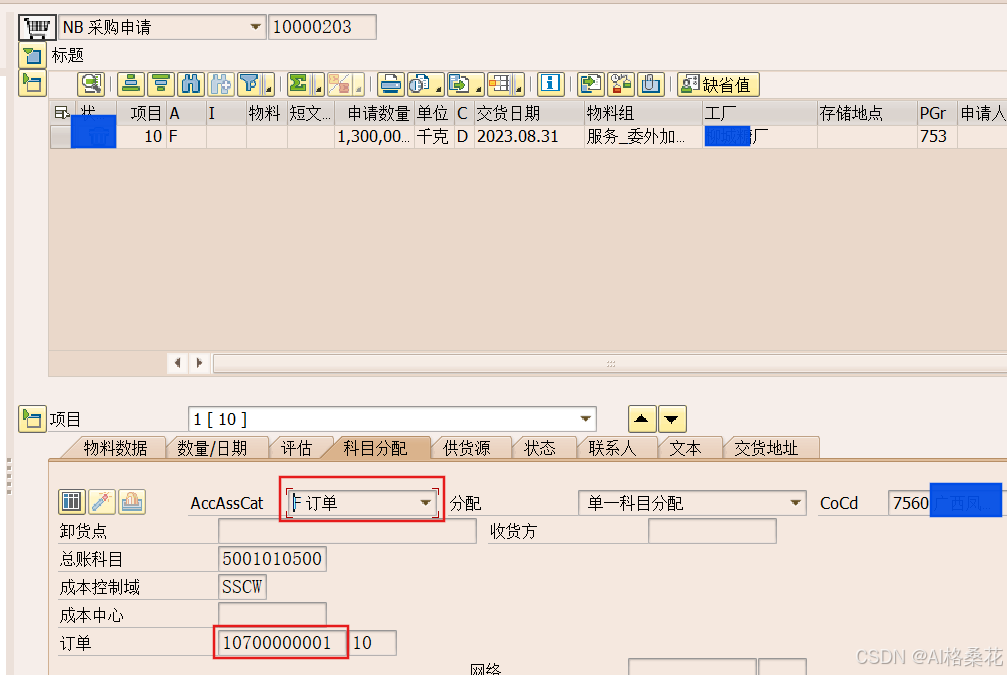Click the wand icon in the 科目分配 tab
Image resolution: width=1007 pixels, height=675 pixels.
coord(101,502)
